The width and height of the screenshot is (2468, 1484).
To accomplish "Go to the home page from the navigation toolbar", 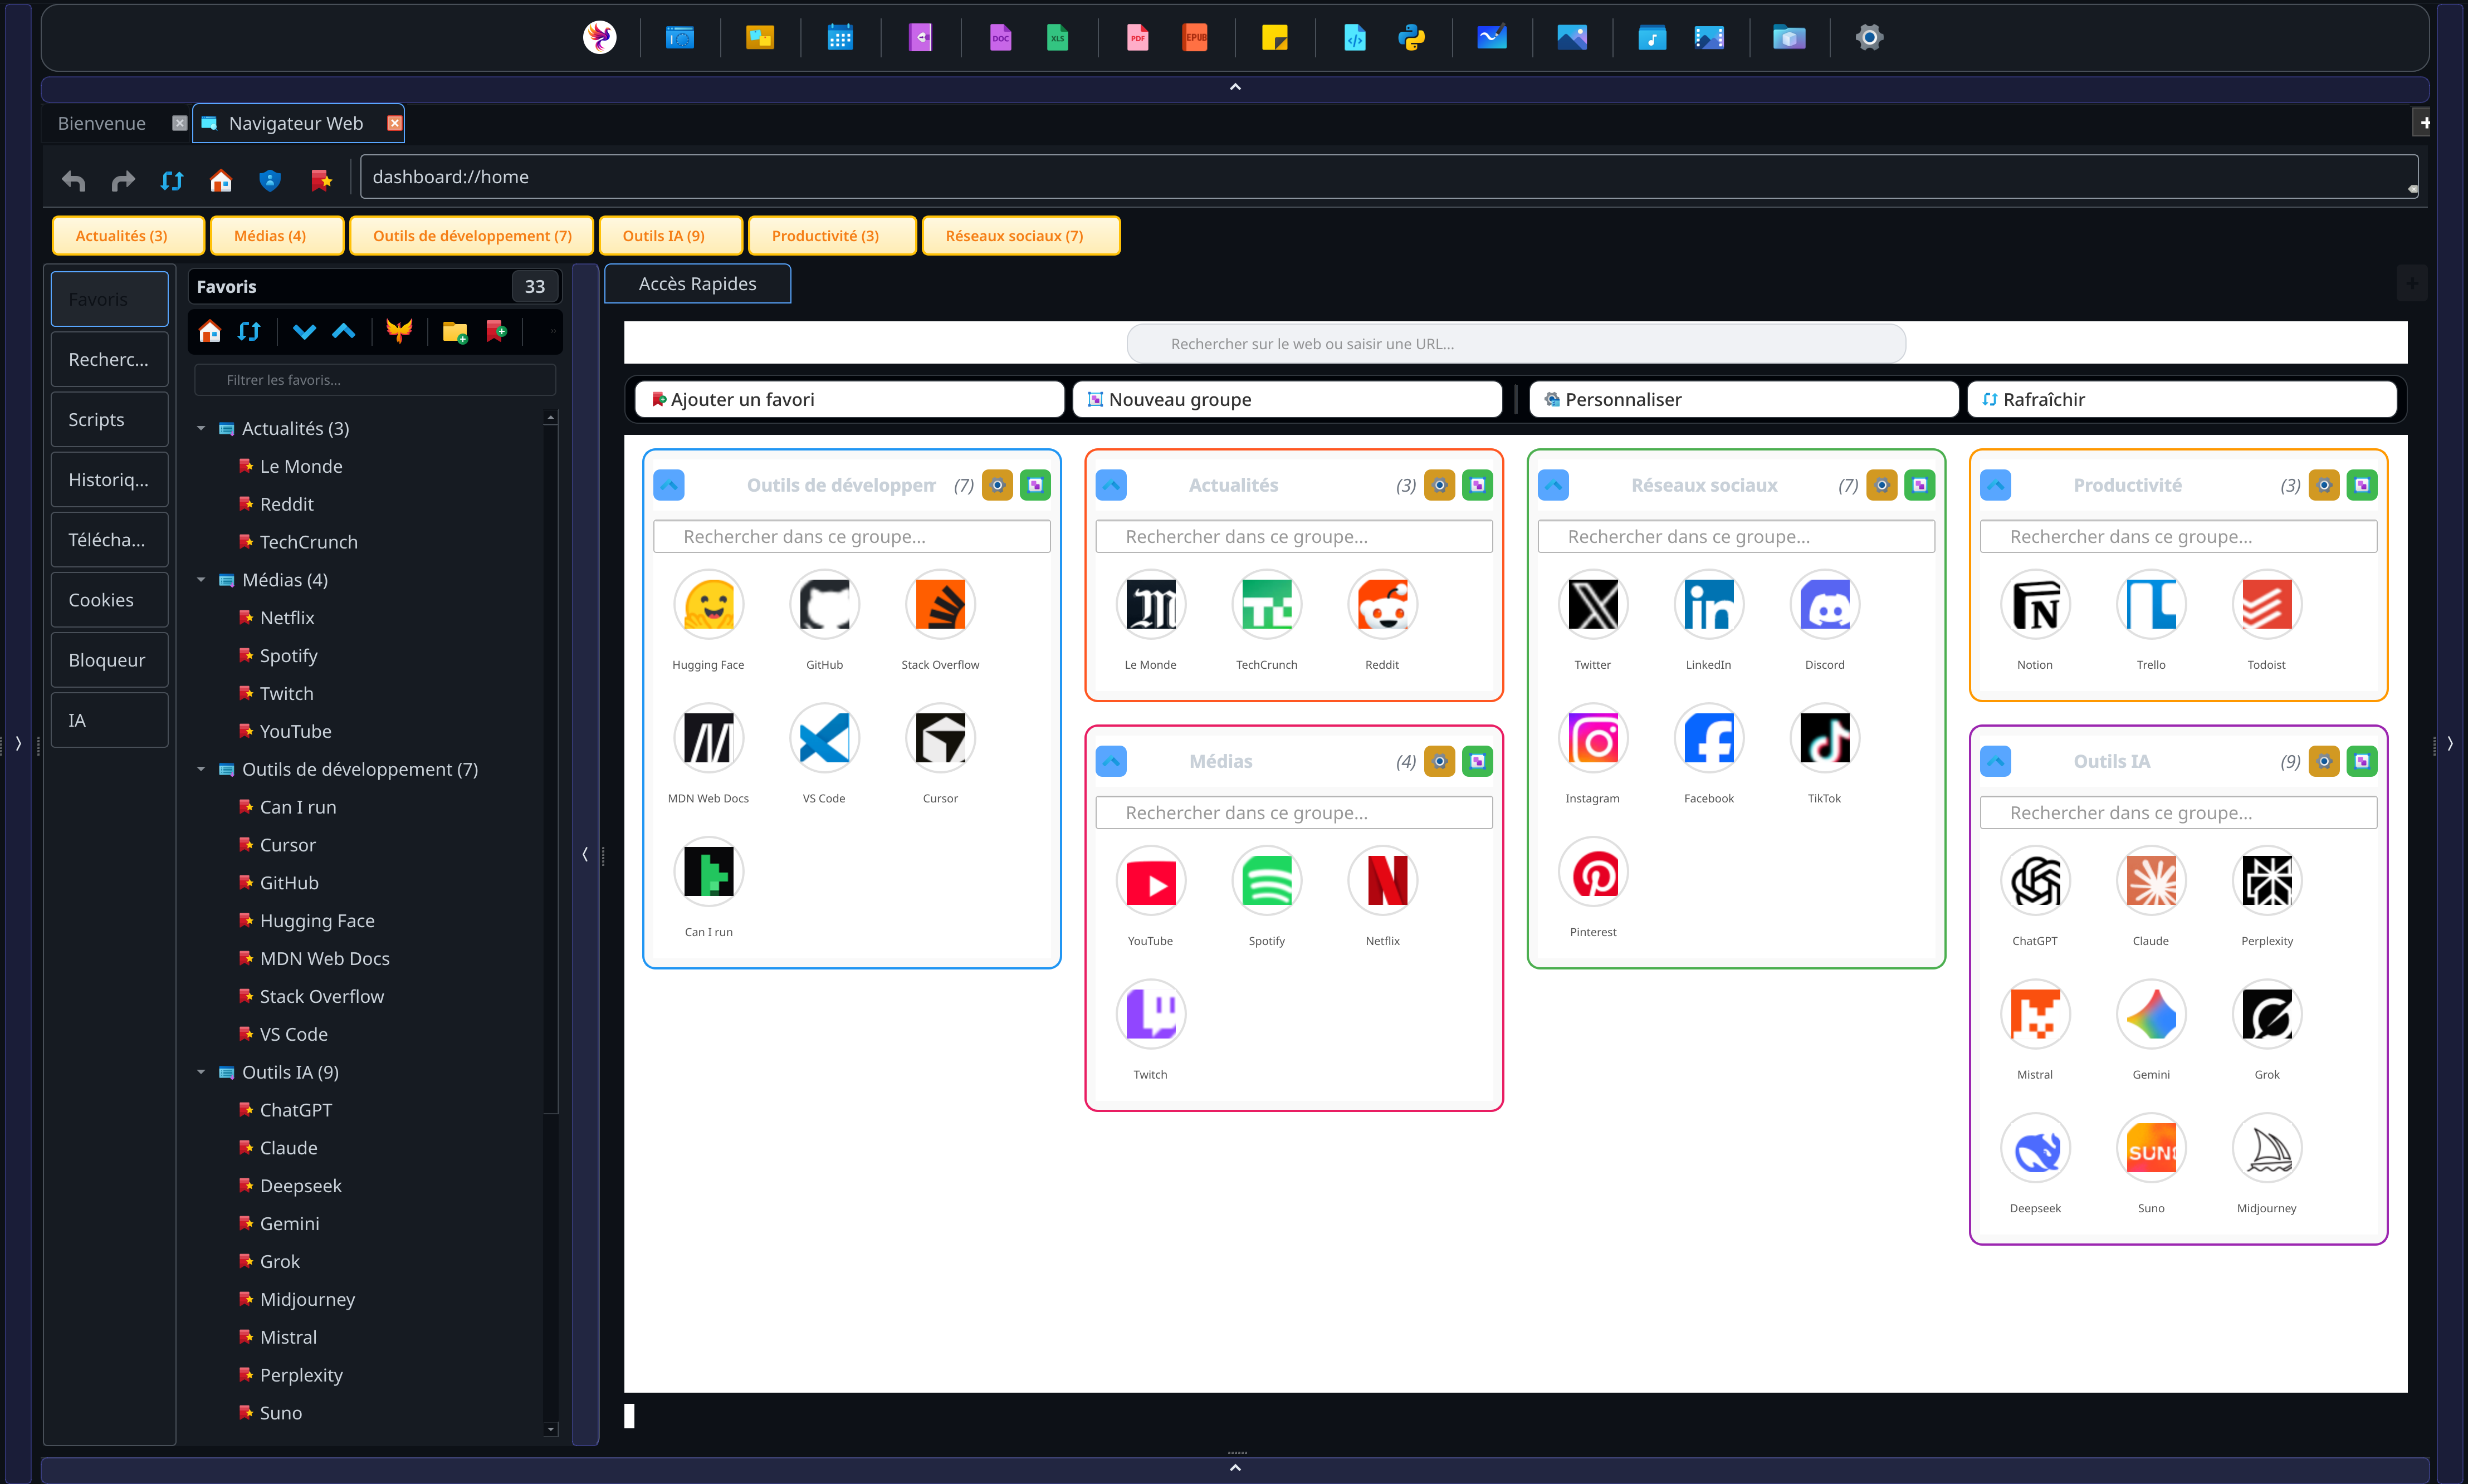I will (x=221, y=180).
